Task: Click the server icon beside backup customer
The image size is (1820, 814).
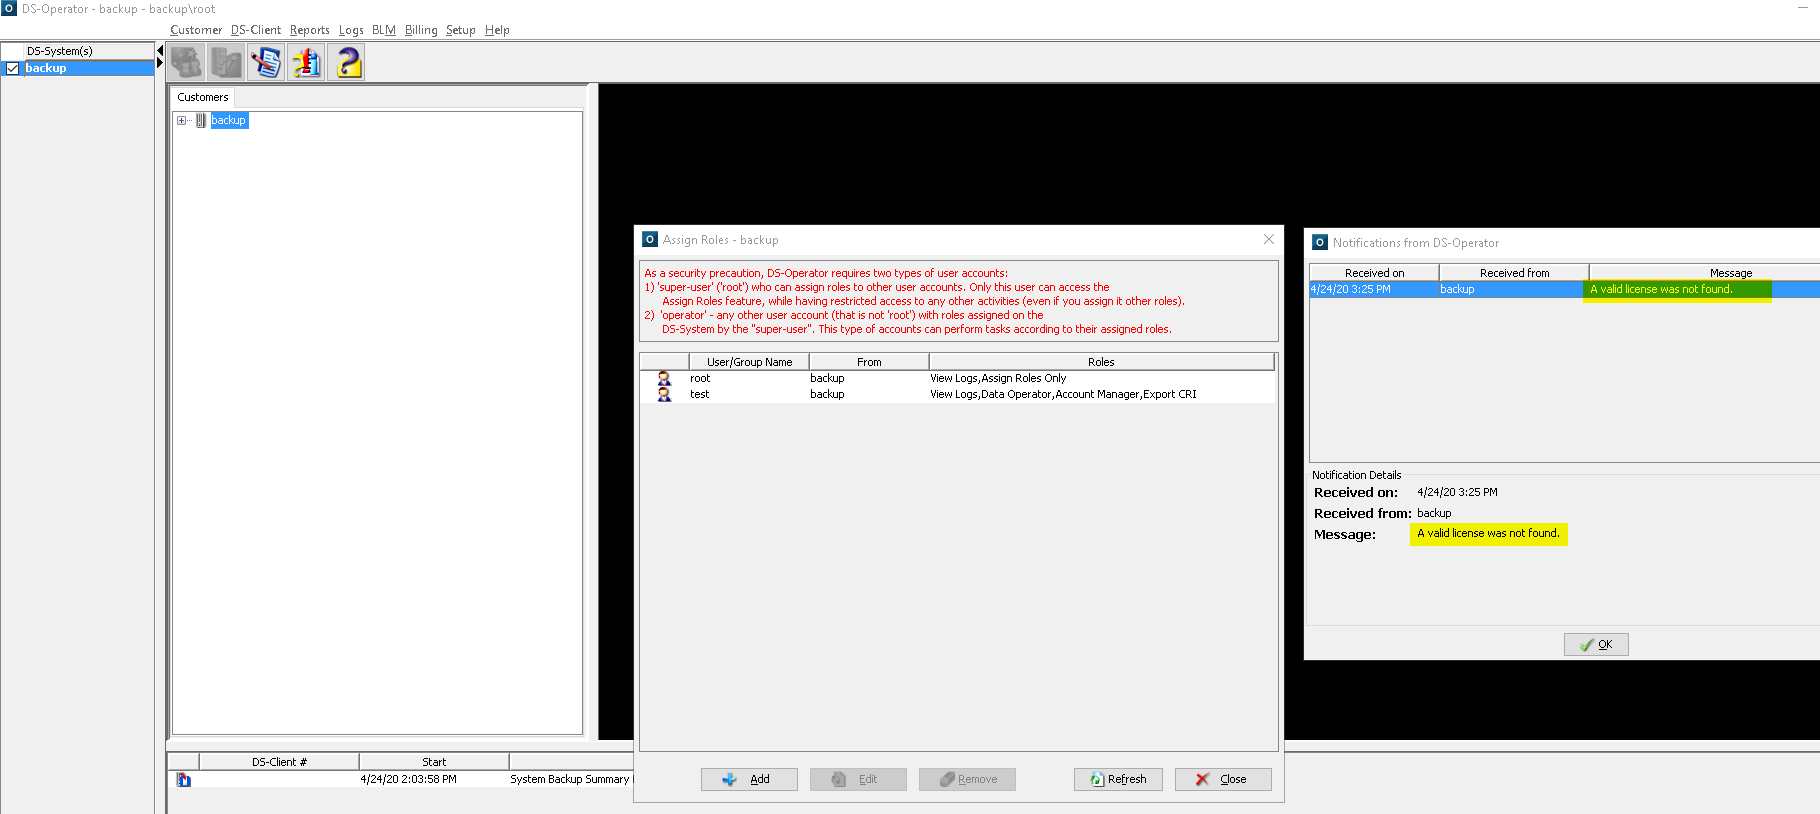Action: pyautogui.click(x=201, y=120)
